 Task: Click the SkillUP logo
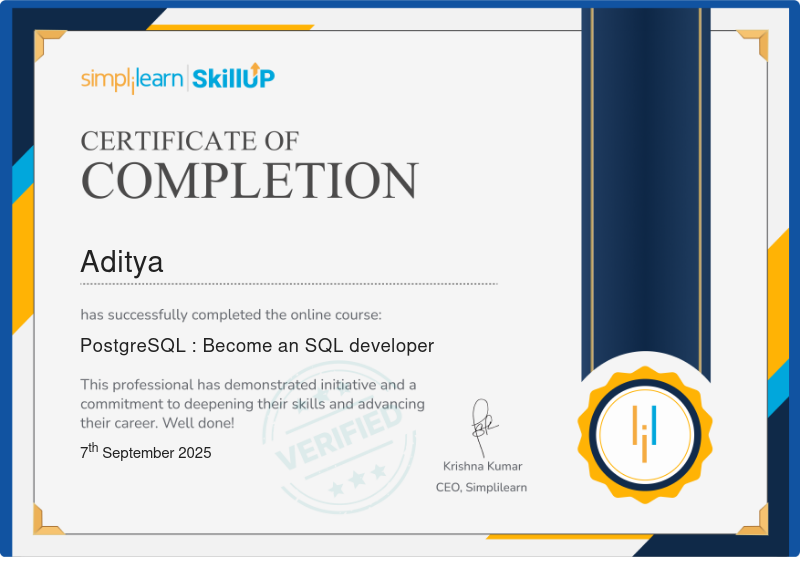pyautogui.click(x=233, y=78)
